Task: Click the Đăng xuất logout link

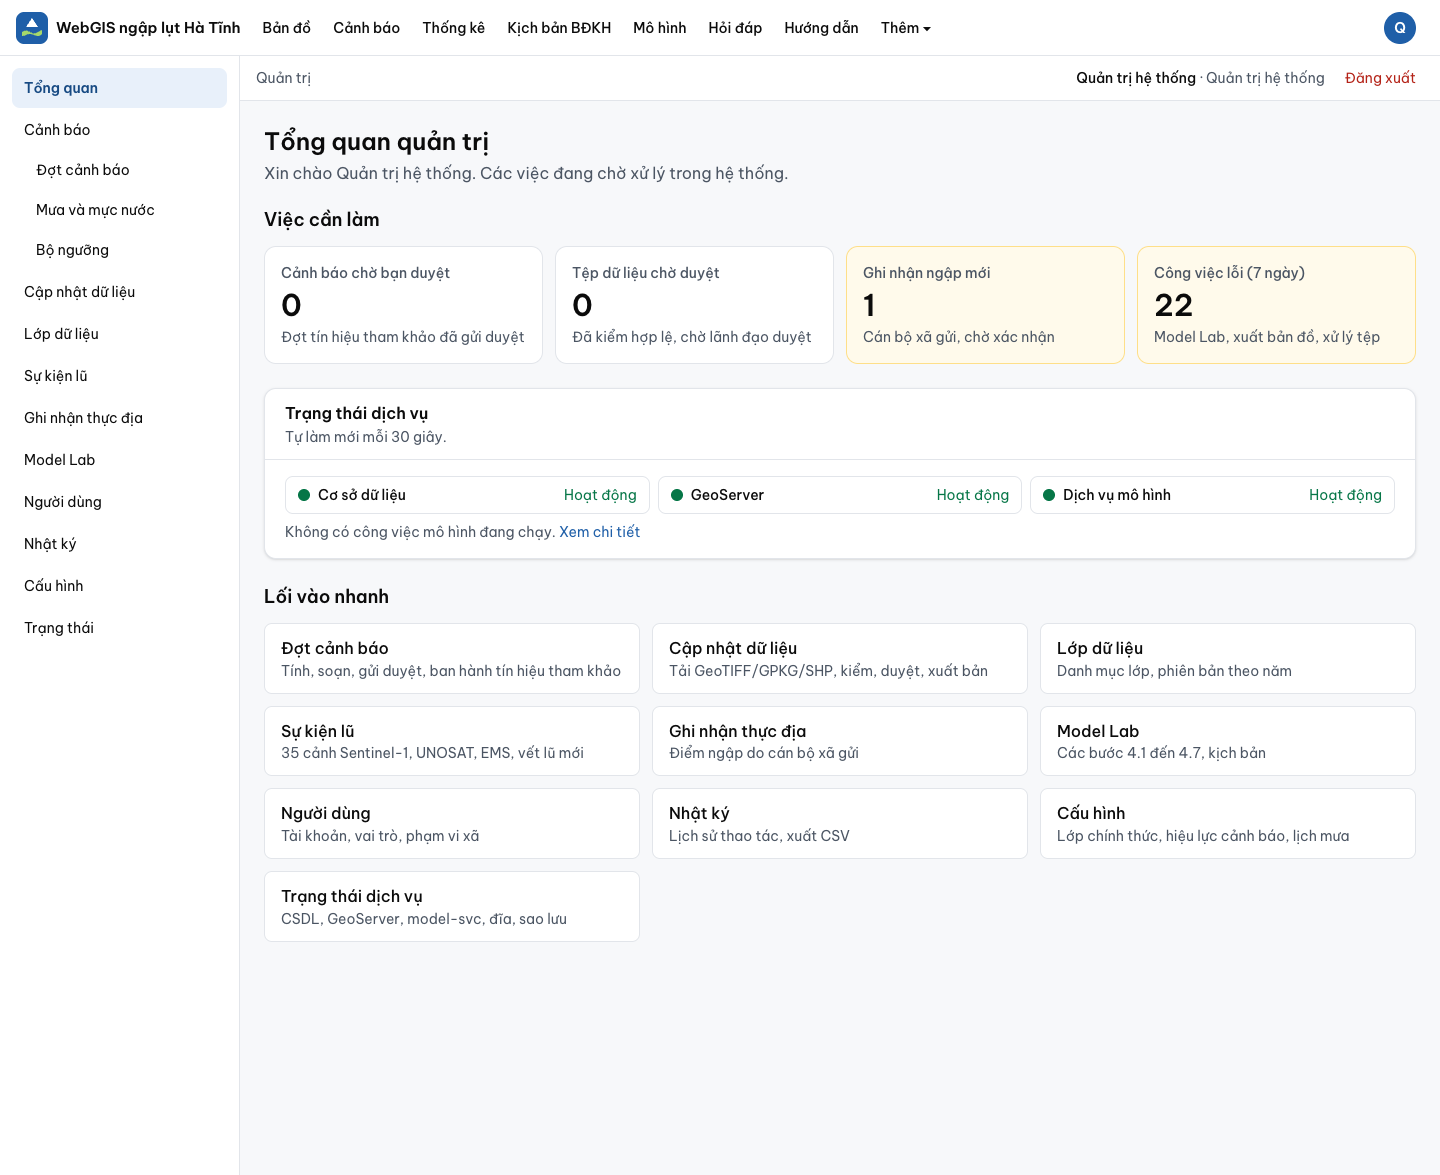Action: [x=1380, y=78]
